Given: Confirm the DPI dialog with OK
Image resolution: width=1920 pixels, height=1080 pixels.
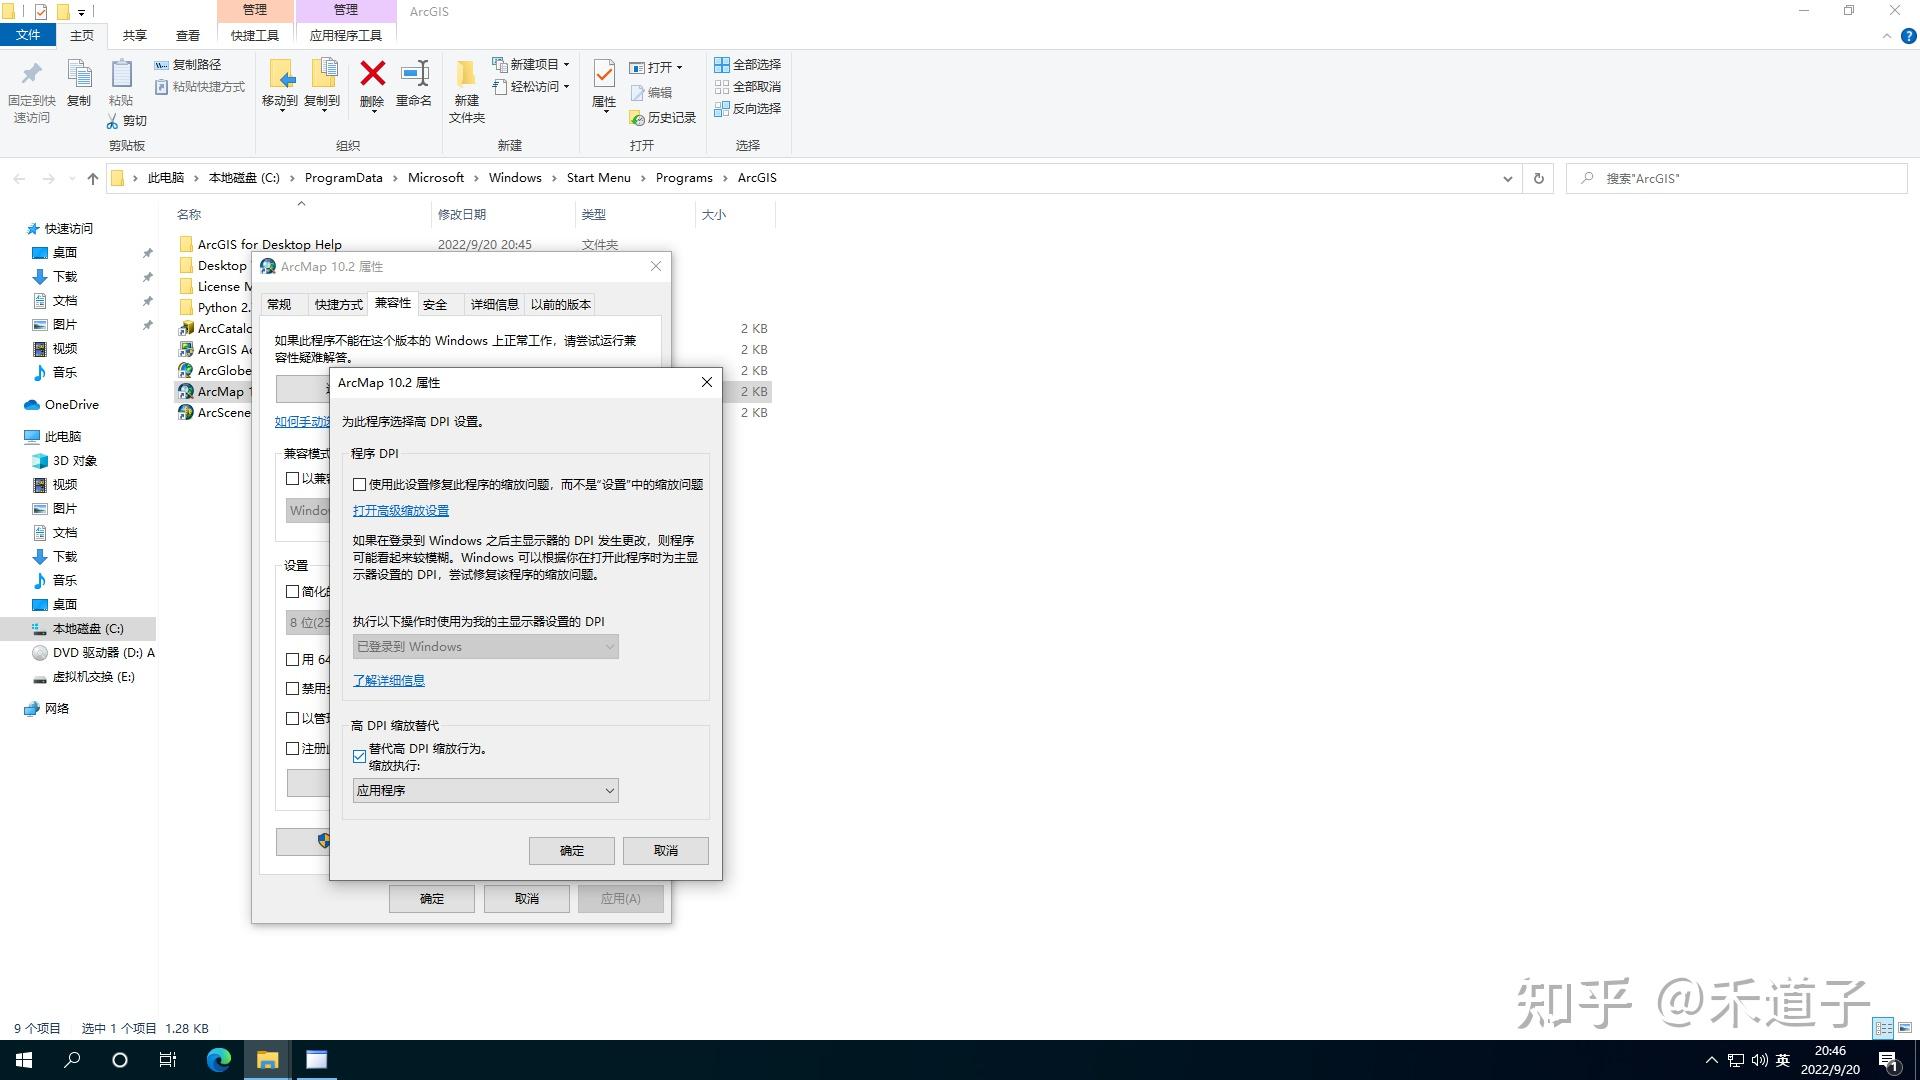Looking at the screenshot, I should pos(572,851).
